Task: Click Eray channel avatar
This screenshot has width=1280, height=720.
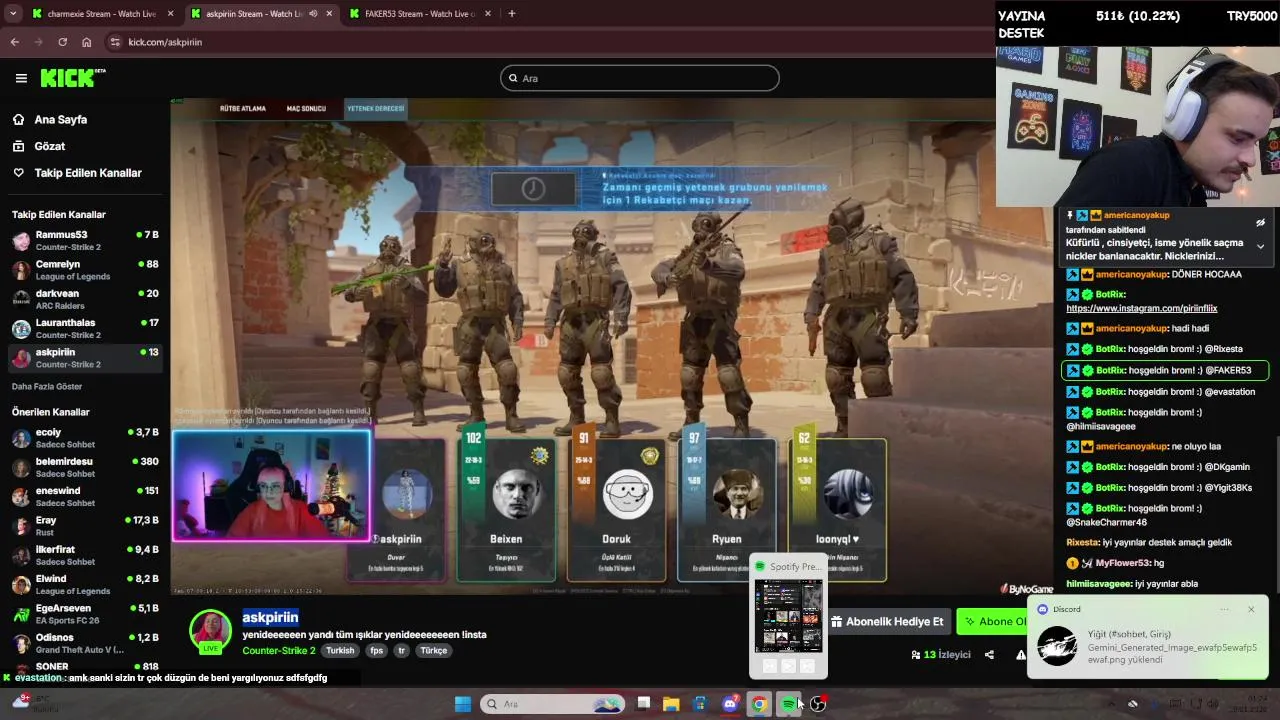Action: click(x=21, y=526)
